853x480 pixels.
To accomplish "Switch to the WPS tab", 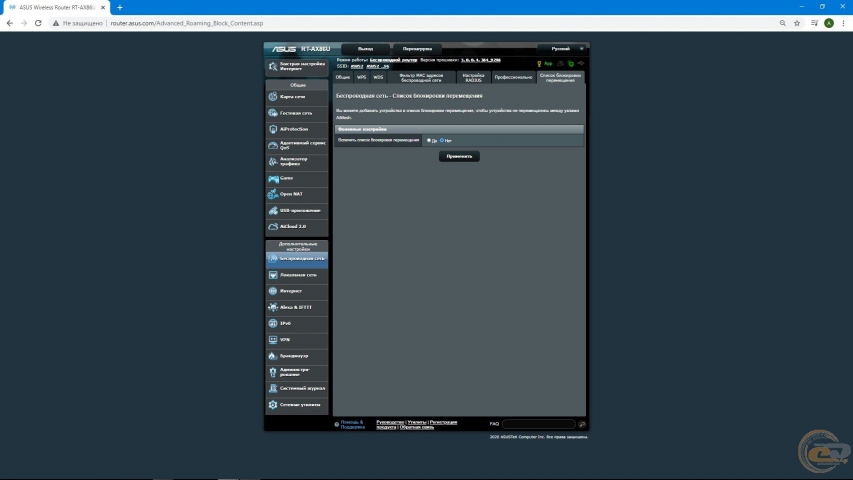I will tap(361, 77).
